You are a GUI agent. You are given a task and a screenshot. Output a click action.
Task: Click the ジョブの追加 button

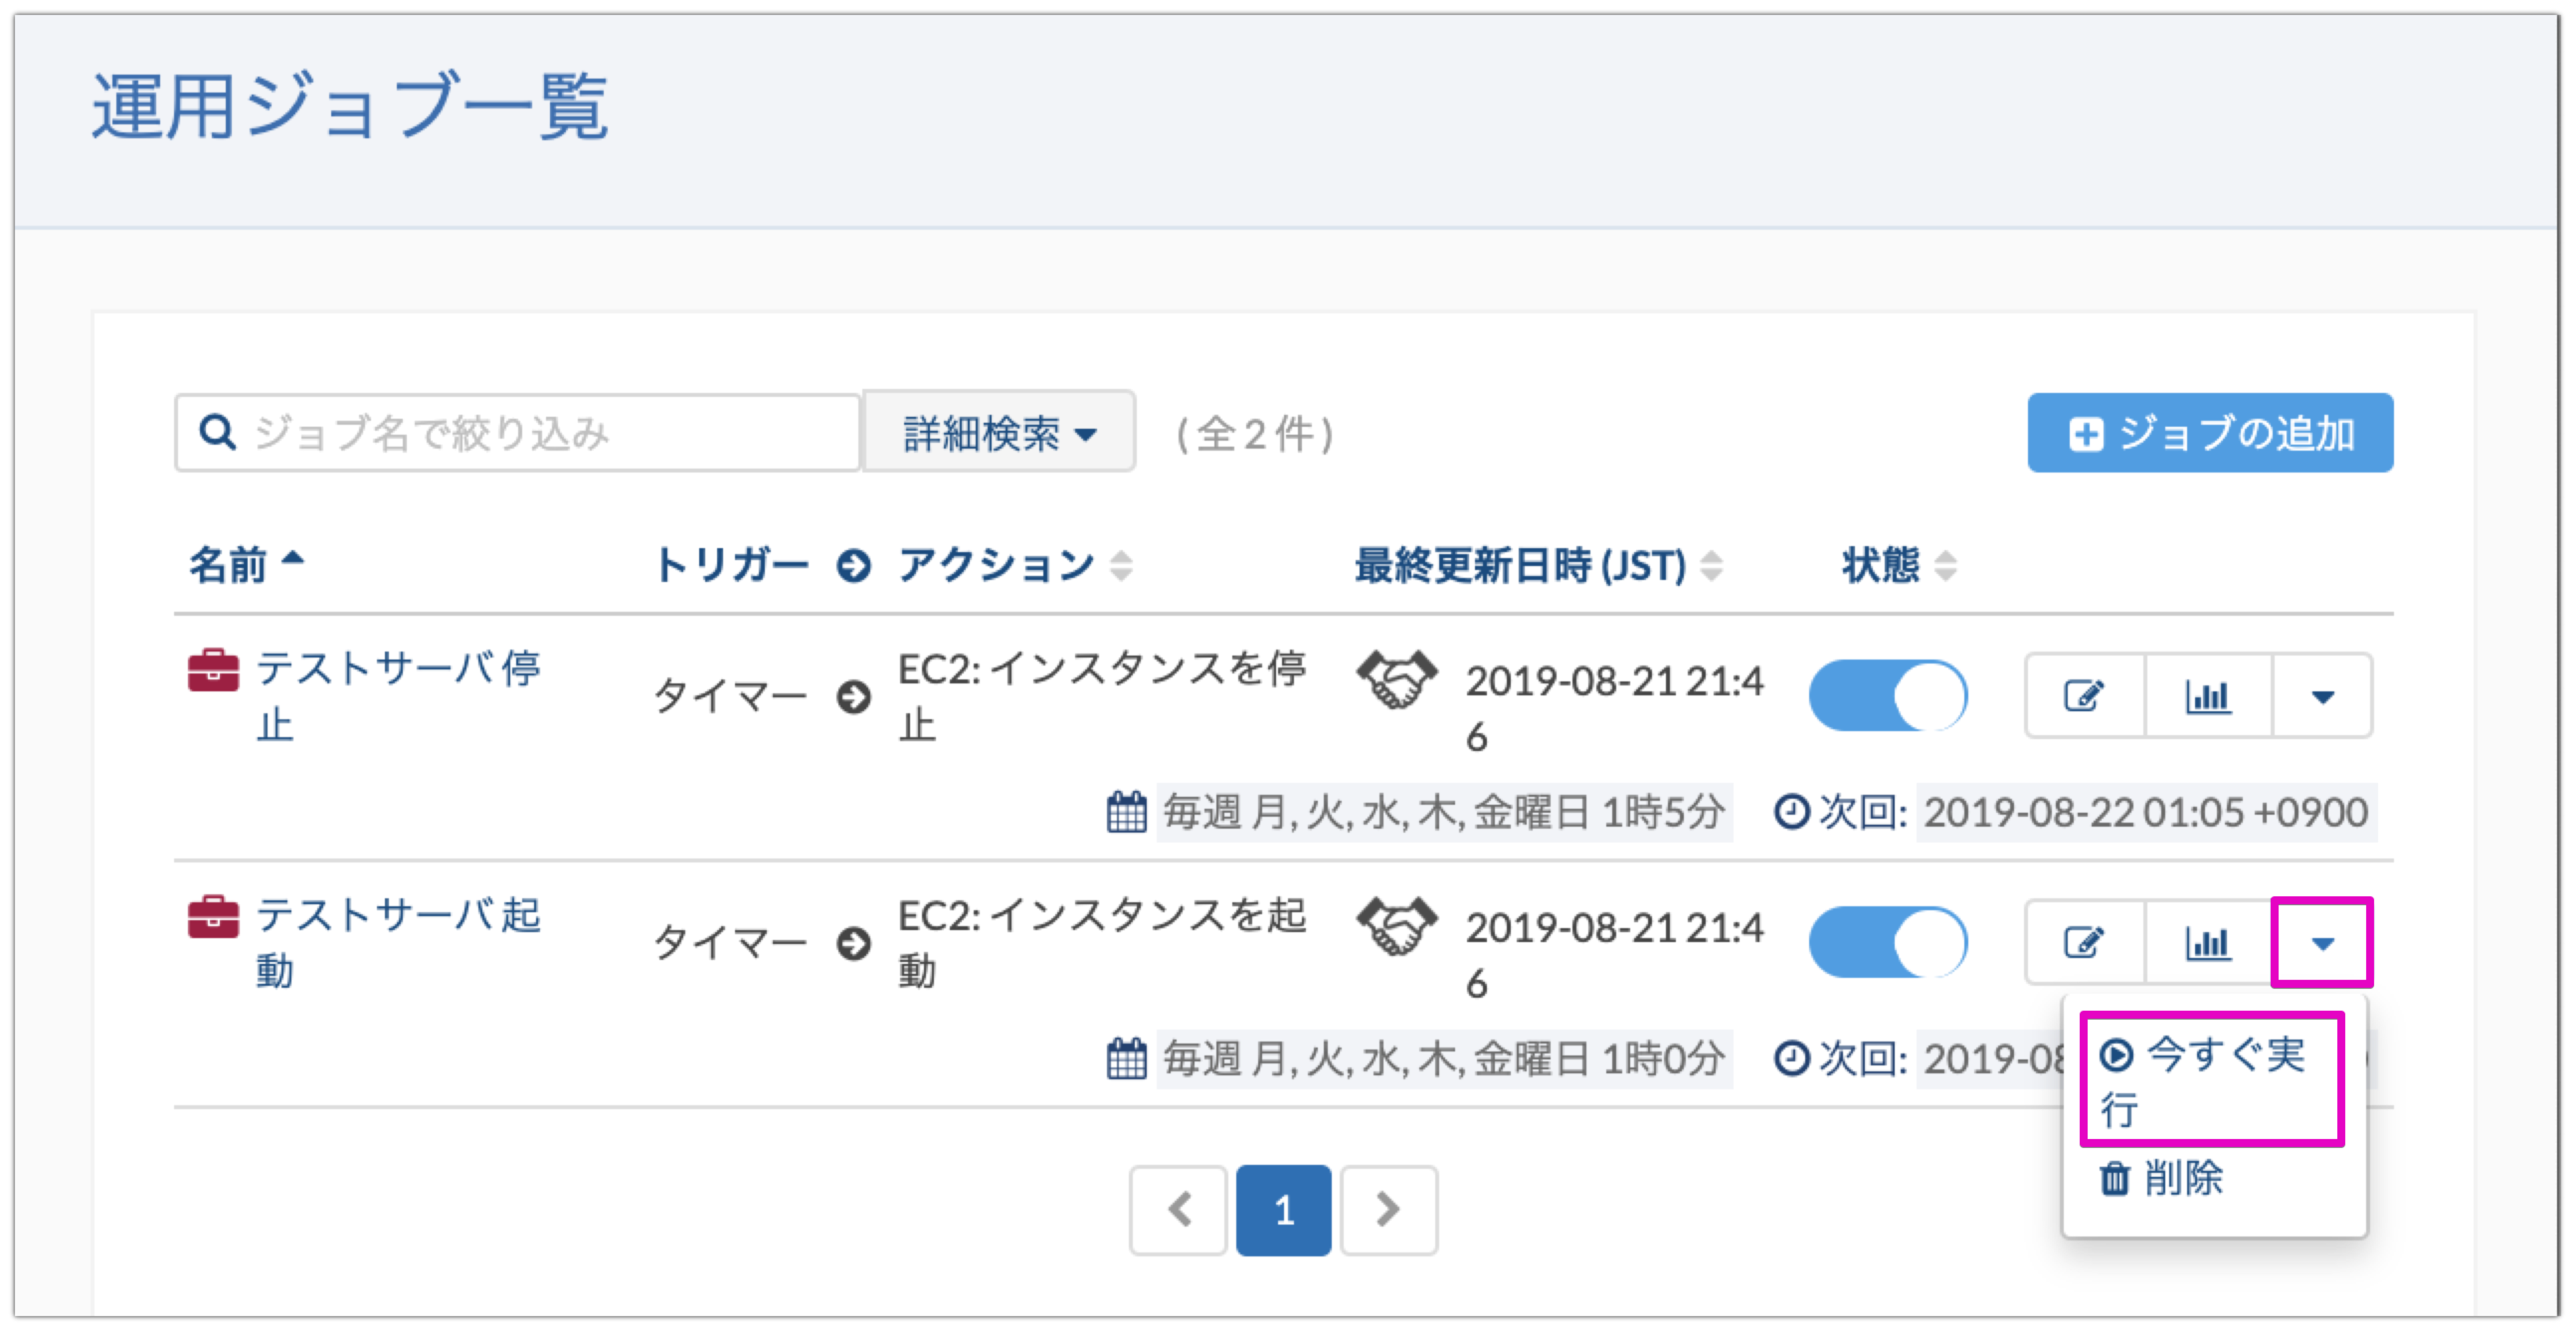[2210, 433]
